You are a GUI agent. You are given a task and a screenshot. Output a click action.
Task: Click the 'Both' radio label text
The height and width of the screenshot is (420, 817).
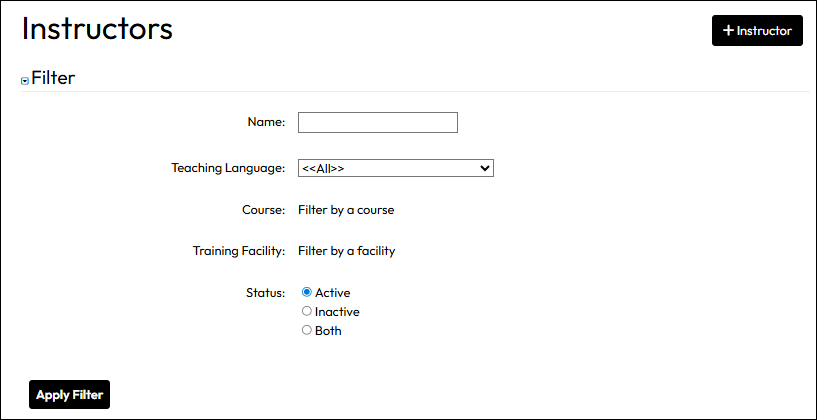328,331
